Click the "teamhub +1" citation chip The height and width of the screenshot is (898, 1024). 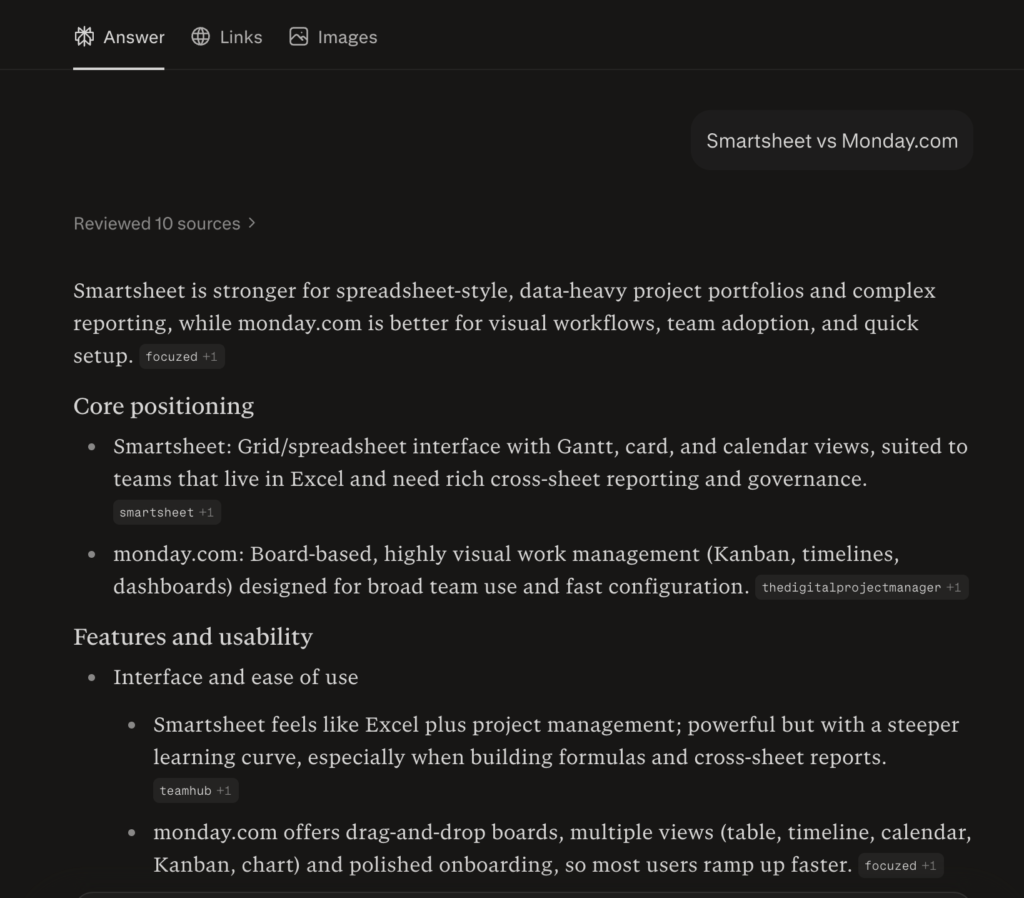[195, 790]
